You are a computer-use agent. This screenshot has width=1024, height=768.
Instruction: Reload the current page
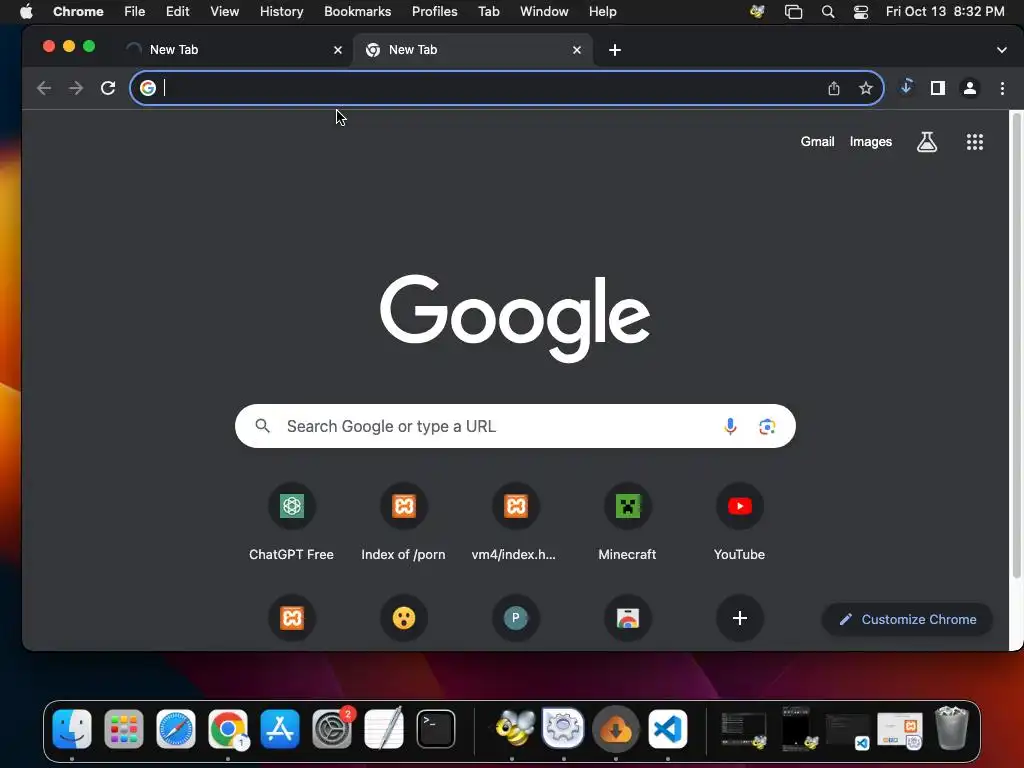(x=108, y=88)
